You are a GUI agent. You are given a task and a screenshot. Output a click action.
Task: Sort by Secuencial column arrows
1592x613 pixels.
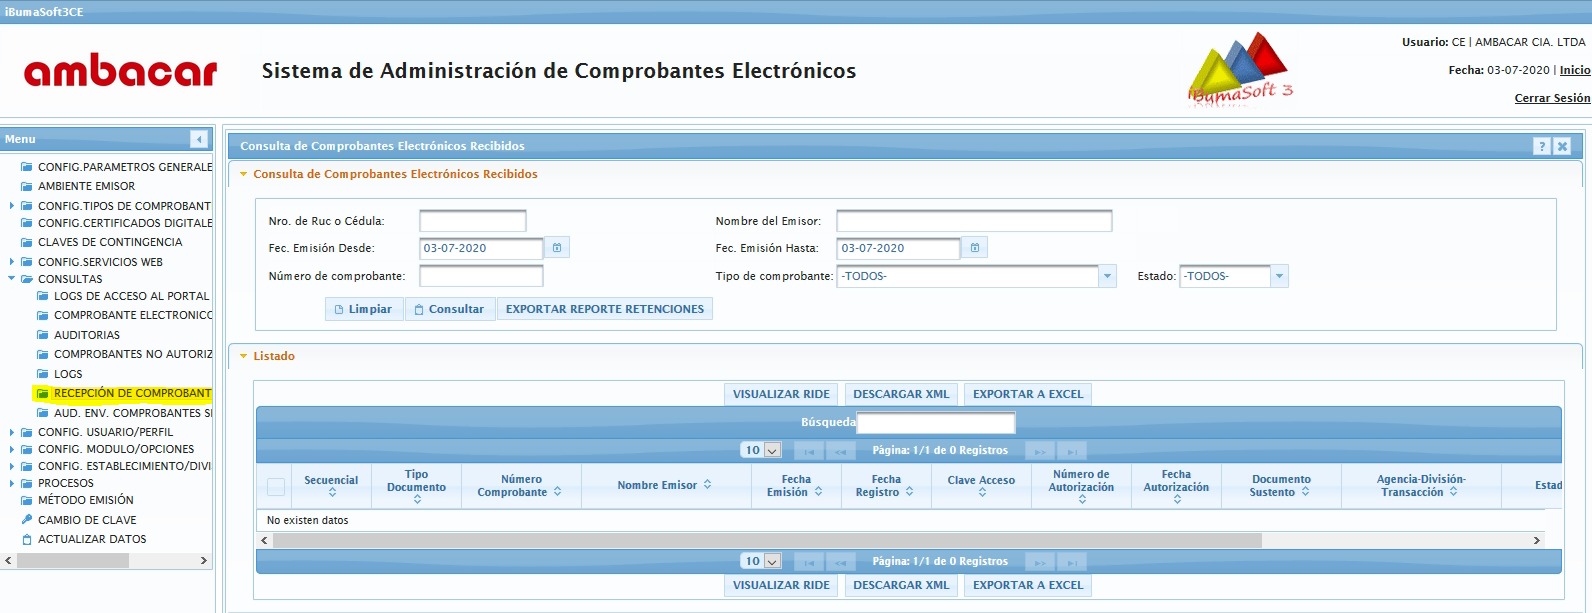[x=332, y=492]
